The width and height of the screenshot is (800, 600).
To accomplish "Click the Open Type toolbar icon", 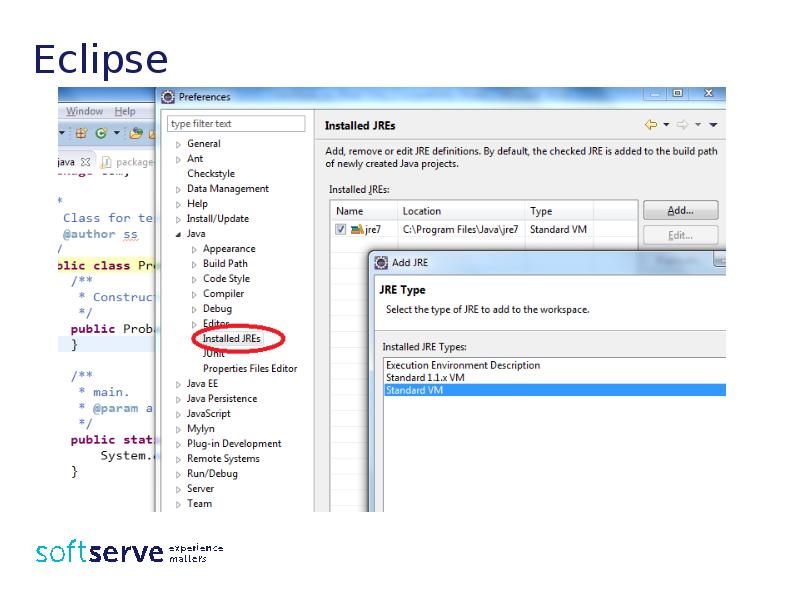I will pyautogui.click(x=136, y=134).
